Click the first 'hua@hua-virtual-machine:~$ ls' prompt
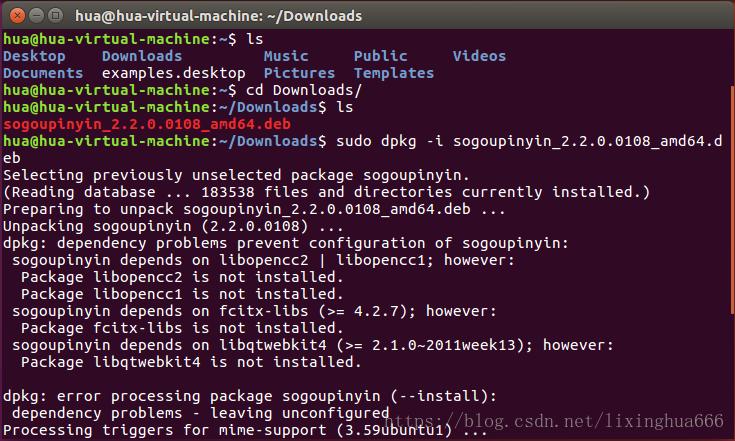 click(x=133, y=39)
